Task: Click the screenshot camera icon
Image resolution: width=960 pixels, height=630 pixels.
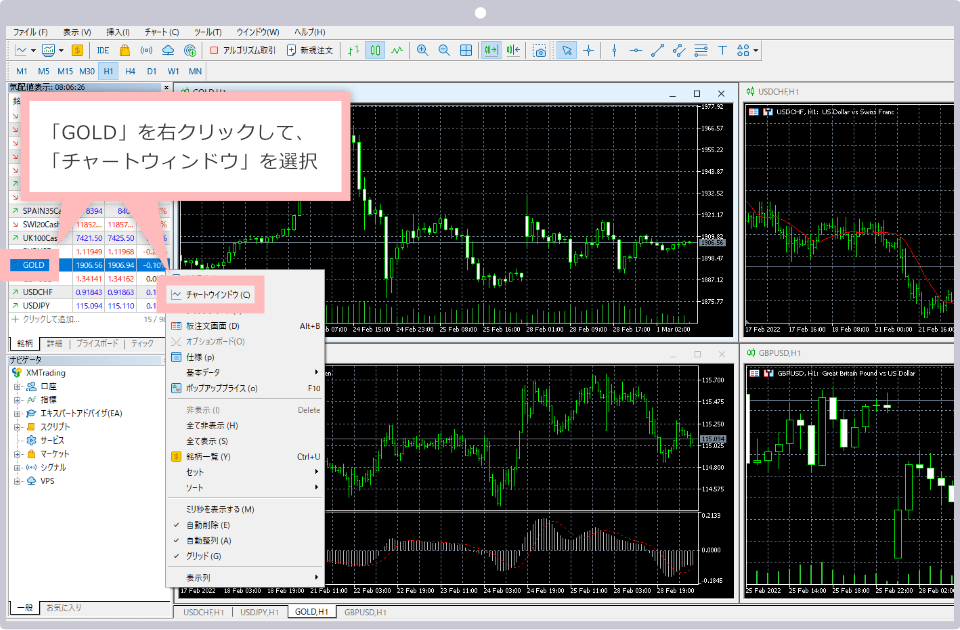Action: pos(540,50)
